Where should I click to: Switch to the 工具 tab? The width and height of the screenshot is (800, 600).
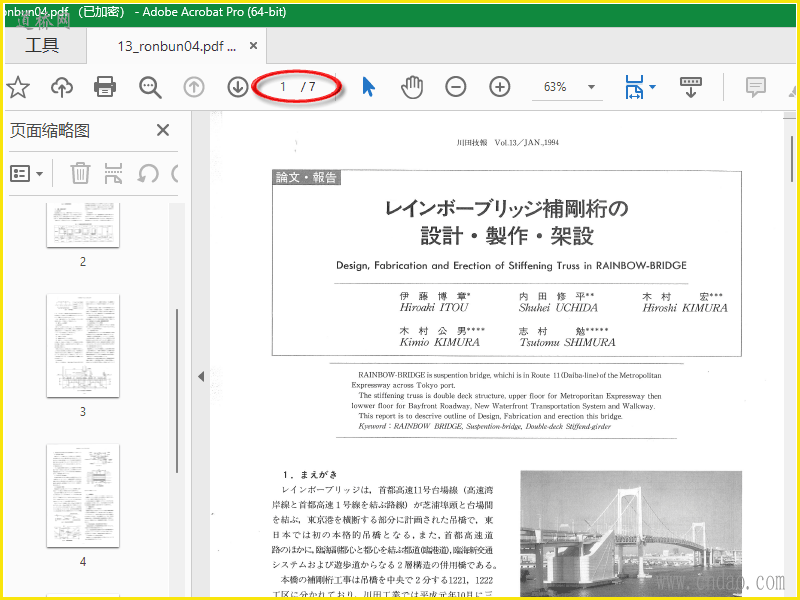pyautogui.click(x=42, y=46)
